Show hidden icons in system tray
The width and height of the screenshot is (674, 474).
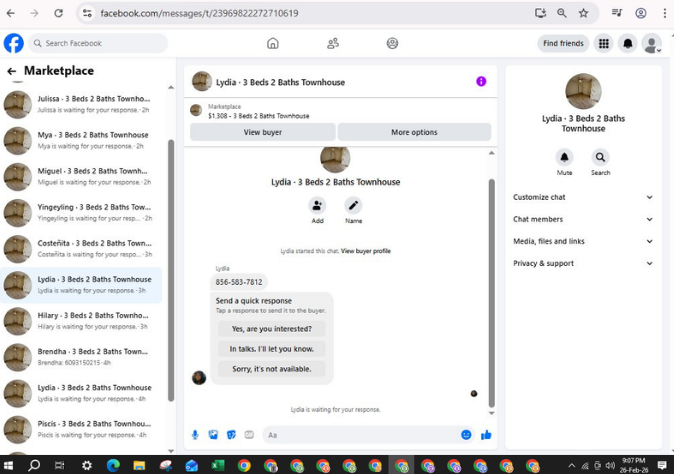pyautogui.click(x=571, y=465)
